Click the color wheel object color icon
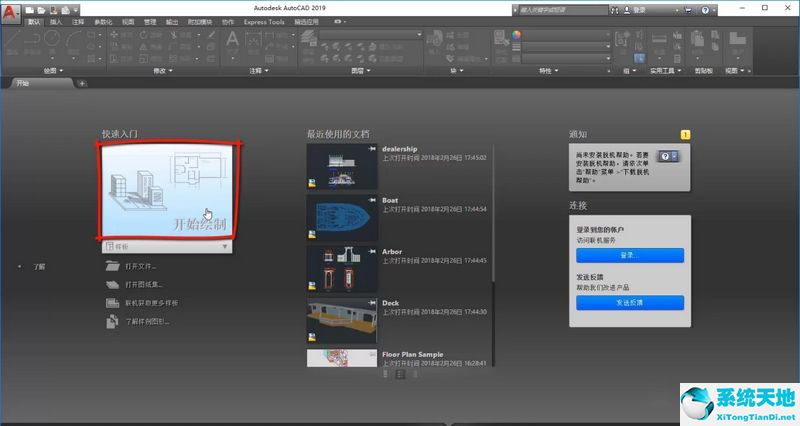800x426 pixels. coord(516,35)
